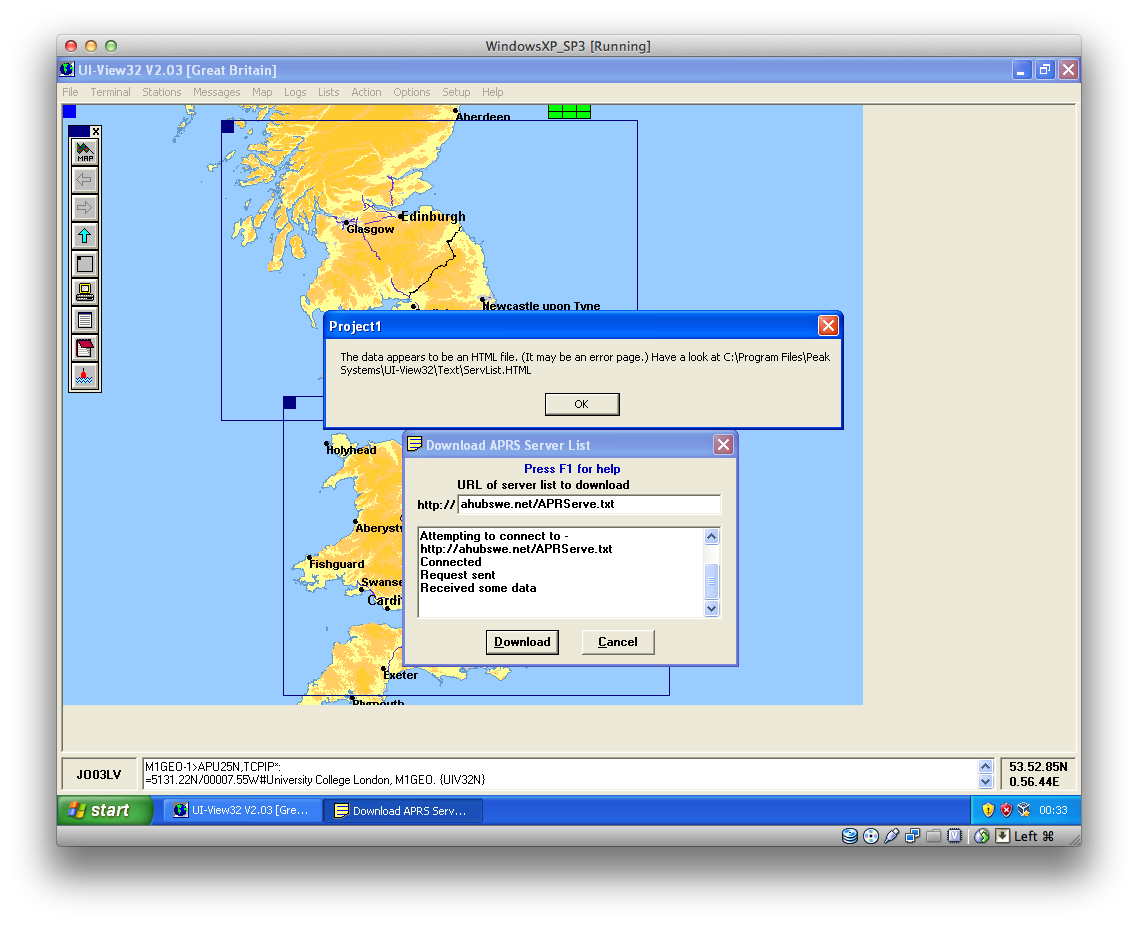Open the Action menu

point(367,92)
